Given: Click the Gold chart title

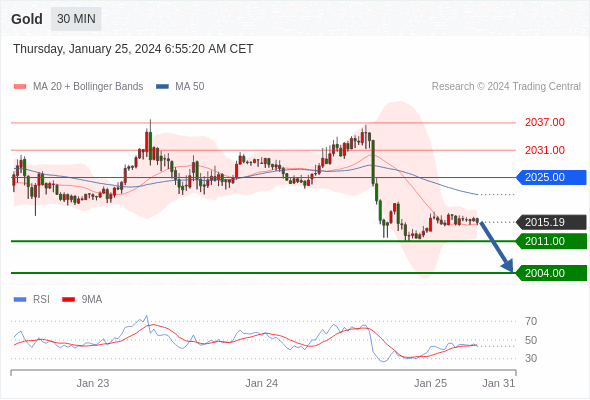Looking at the screenshot, I should tap(27, 19).
